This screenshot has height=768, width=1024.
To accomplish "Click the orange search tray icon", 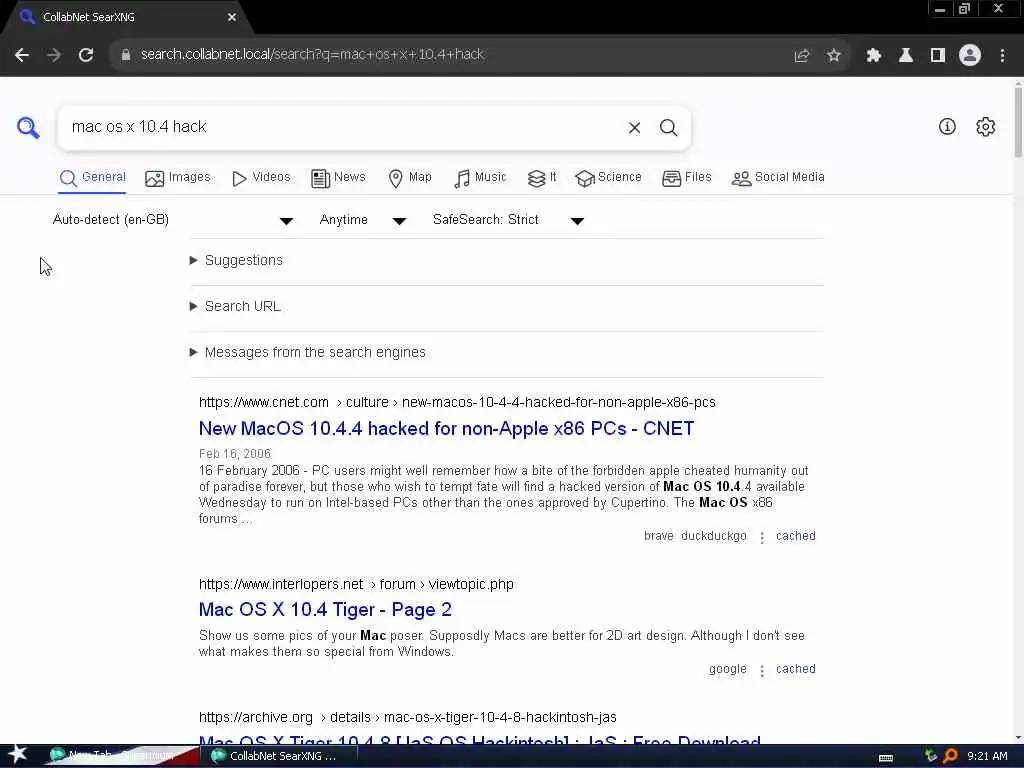I will (950, 756).
